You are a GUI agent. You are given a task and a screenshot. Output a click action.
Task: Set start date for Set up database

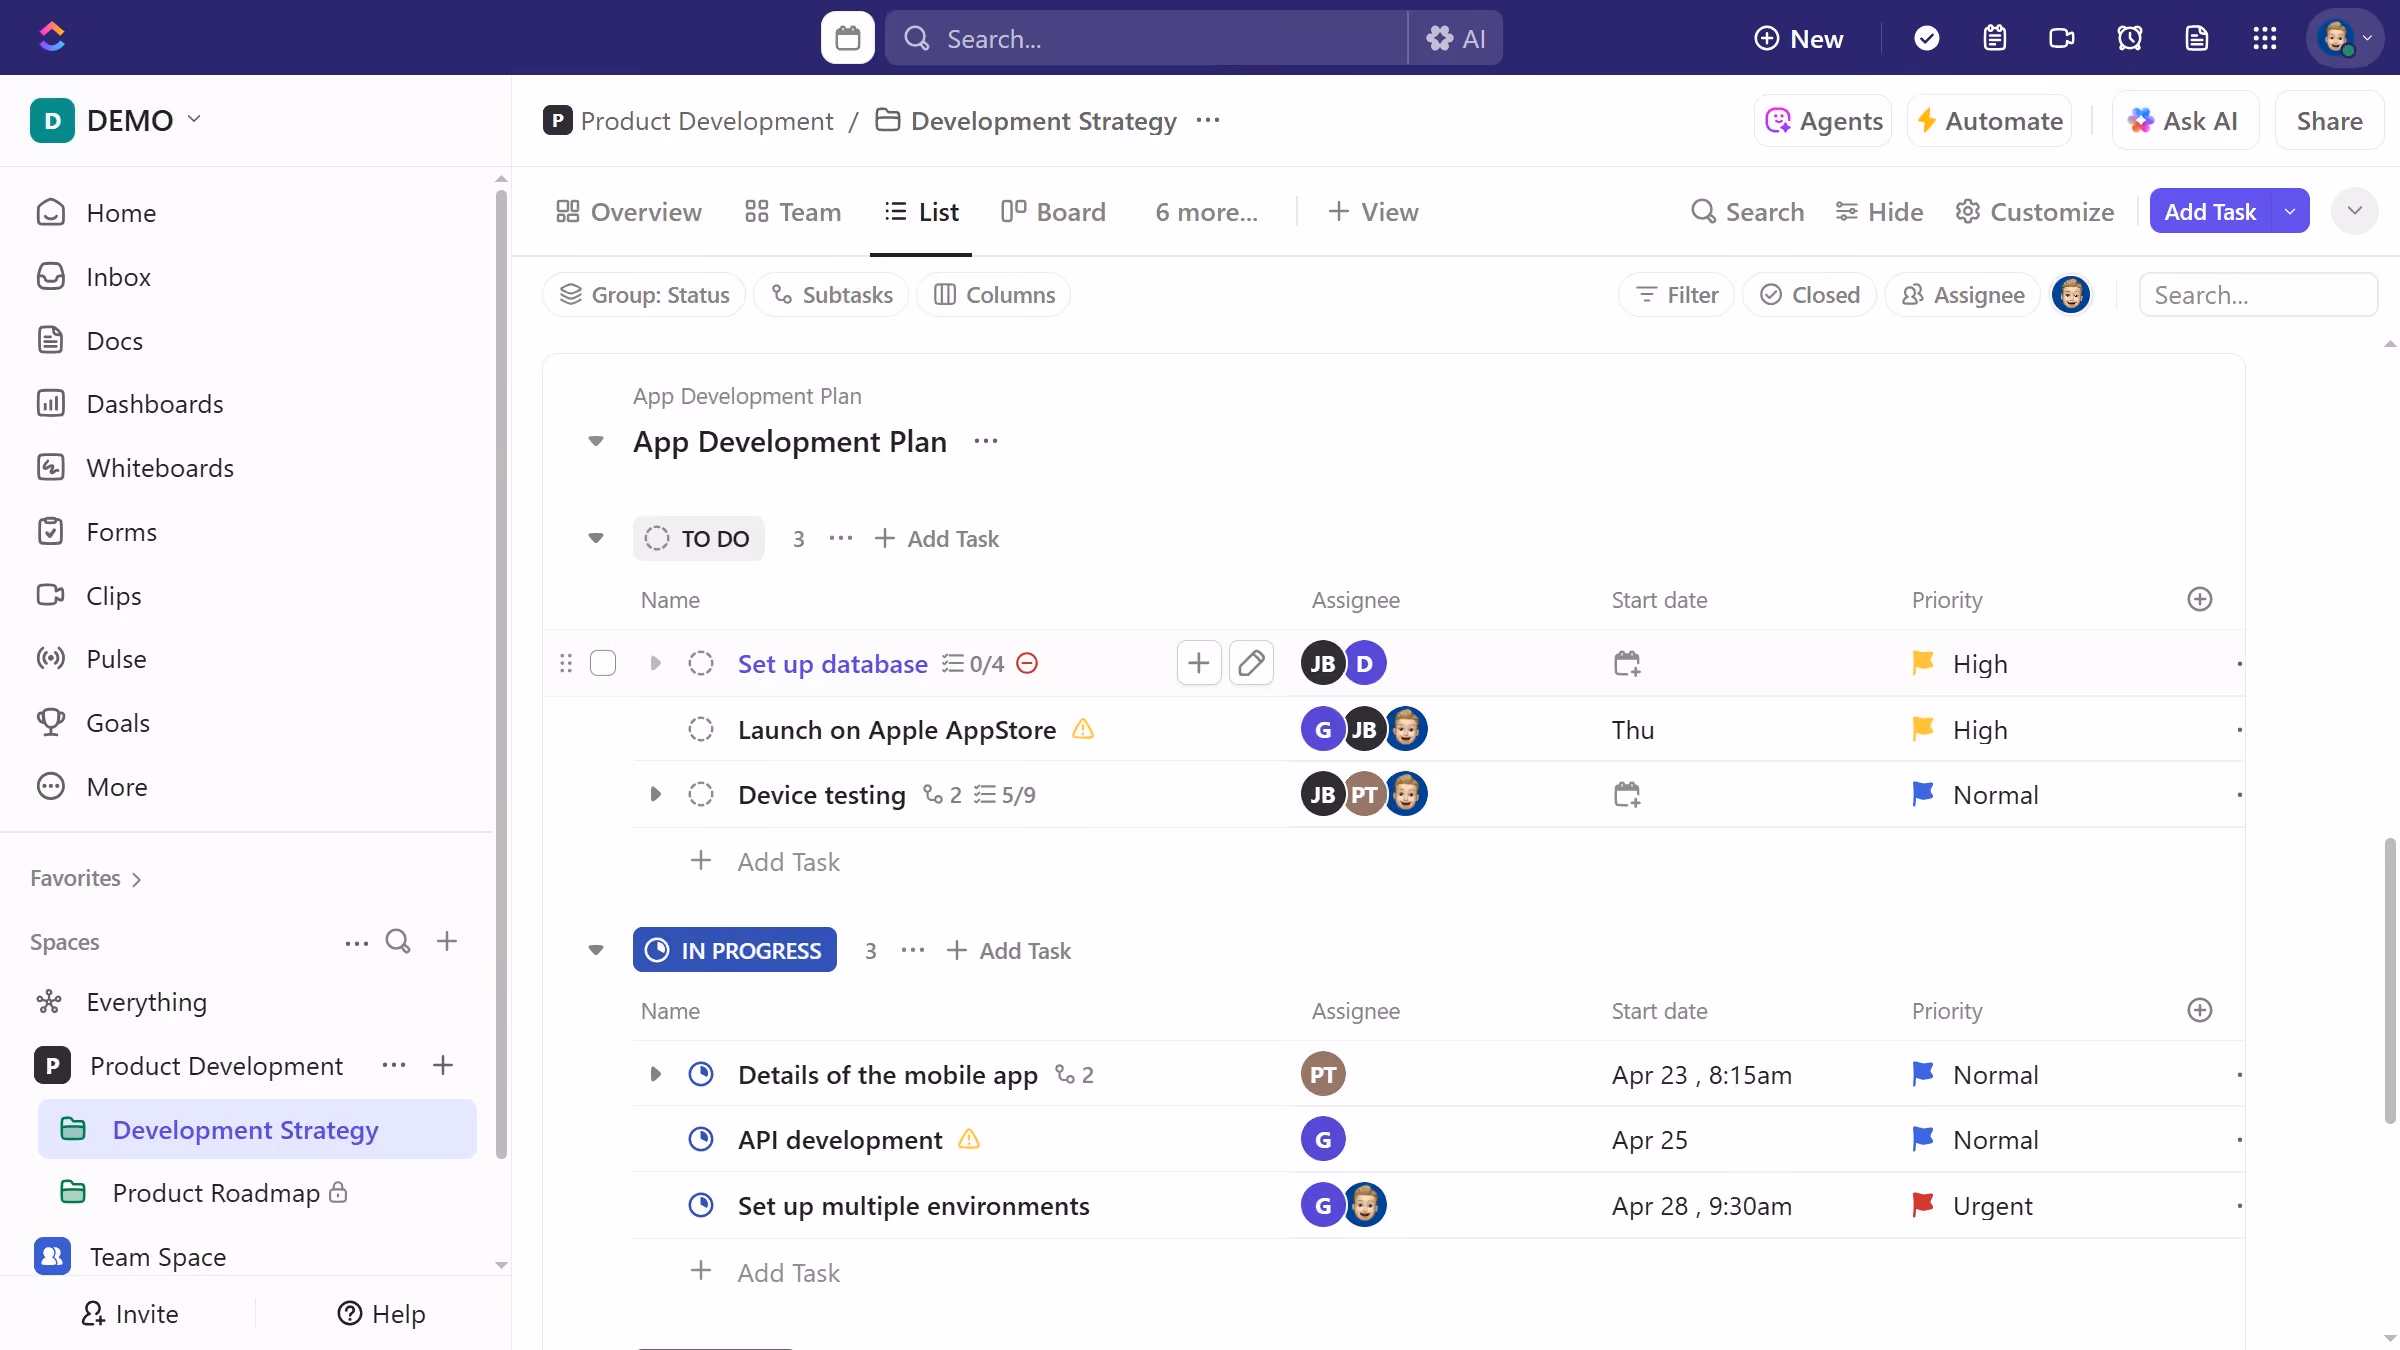tap(1627, 663)
